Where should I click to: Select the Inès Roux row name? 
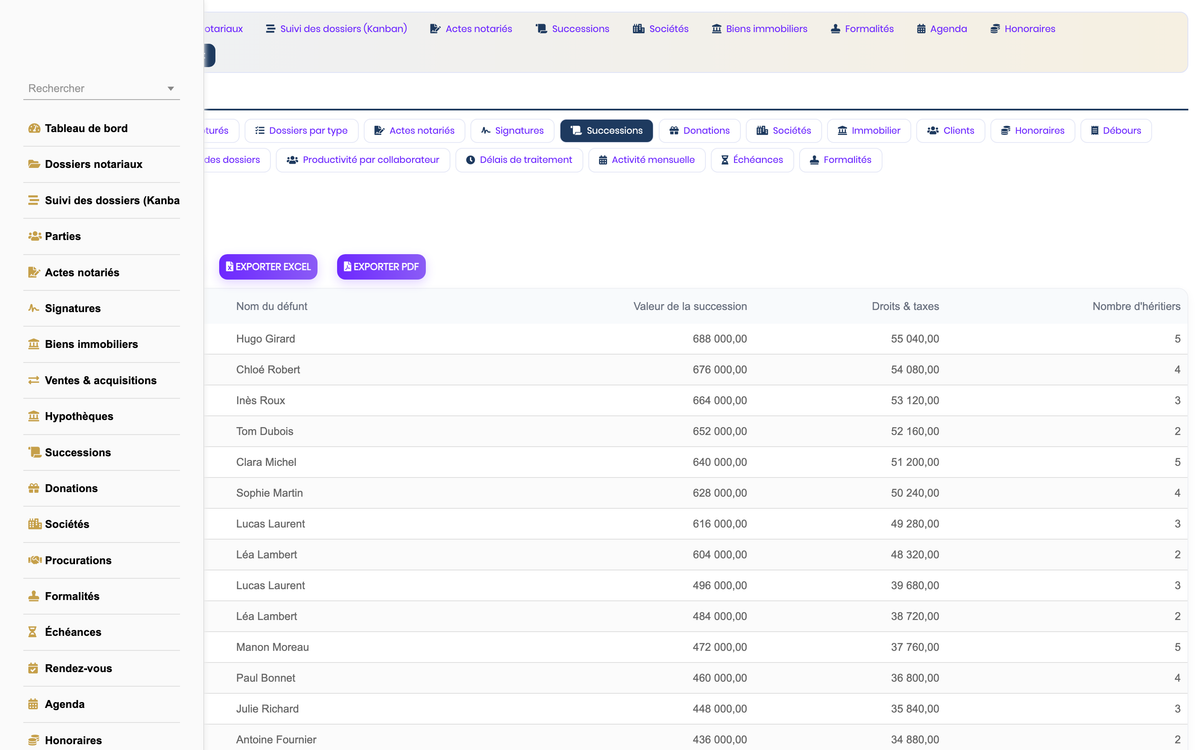point(261,401)
